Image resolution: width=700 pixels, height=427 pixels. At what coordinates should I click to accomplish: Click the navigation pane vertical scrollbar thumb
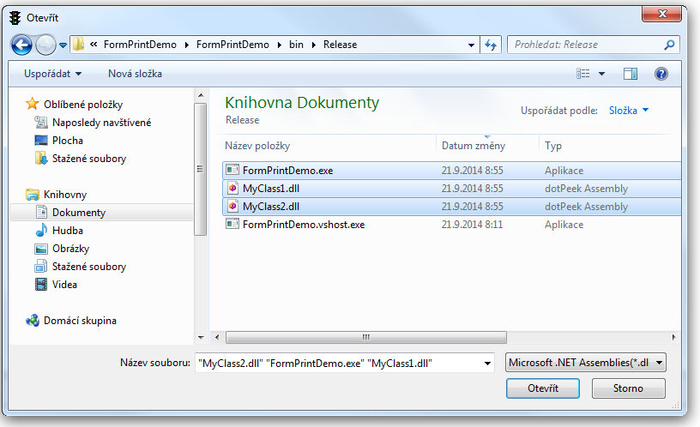coord(200,169)
